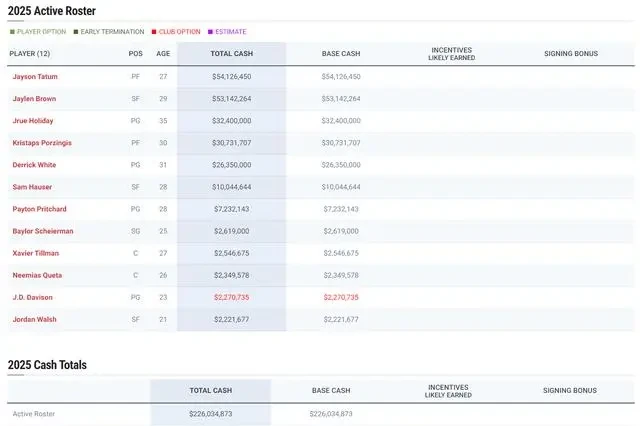Viewport: 640px width, 426px height.
Task: Click the purple ESTIMATE legend square
Action: pyautogui.click(x=211, y=32)
